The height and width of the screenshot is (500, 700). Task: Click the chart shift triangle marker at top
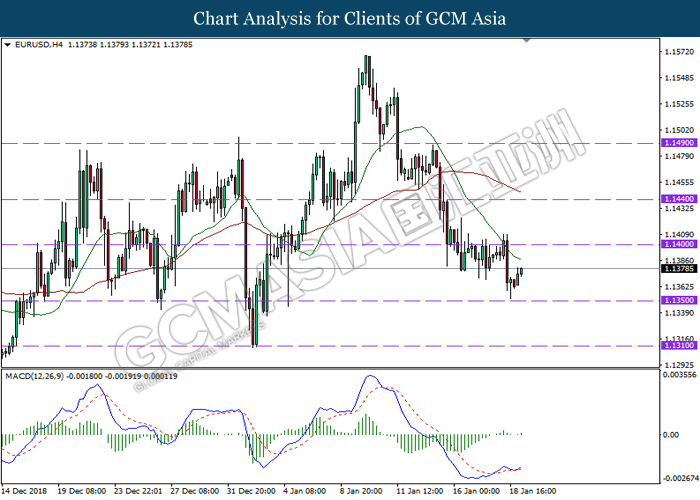tap(526, 41)
